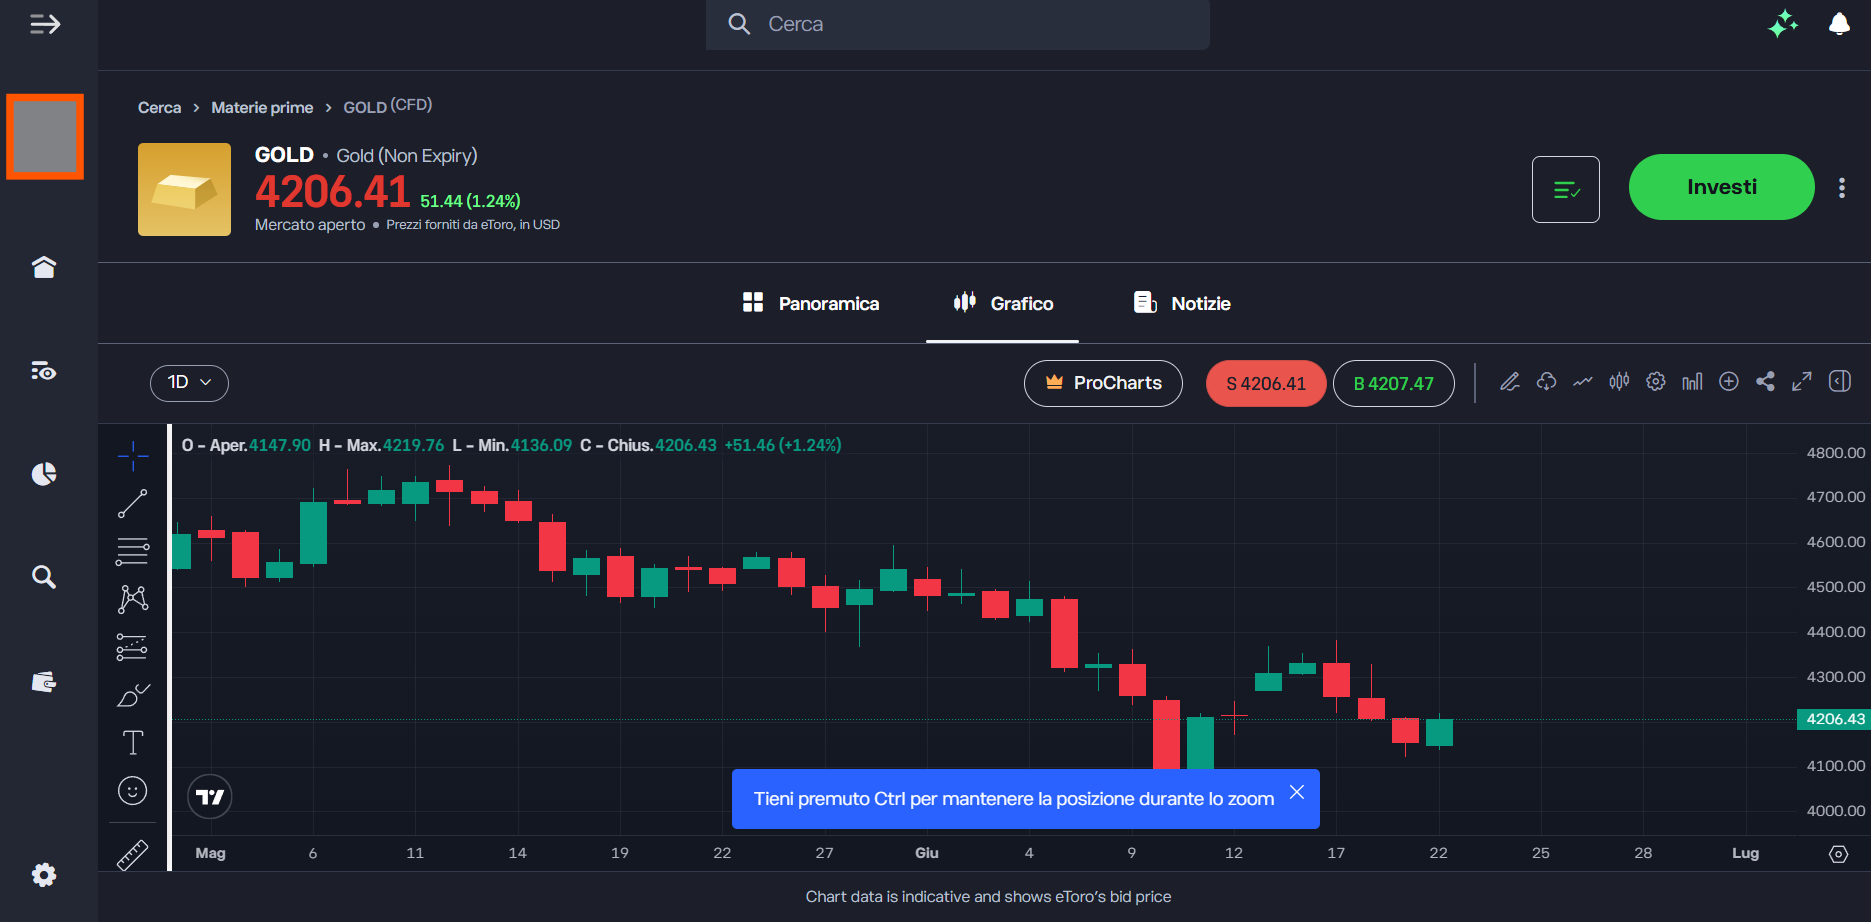Open the Watchlist icon in sidebar
This screenshot has width=1871, height=922.
pos(44,371)
